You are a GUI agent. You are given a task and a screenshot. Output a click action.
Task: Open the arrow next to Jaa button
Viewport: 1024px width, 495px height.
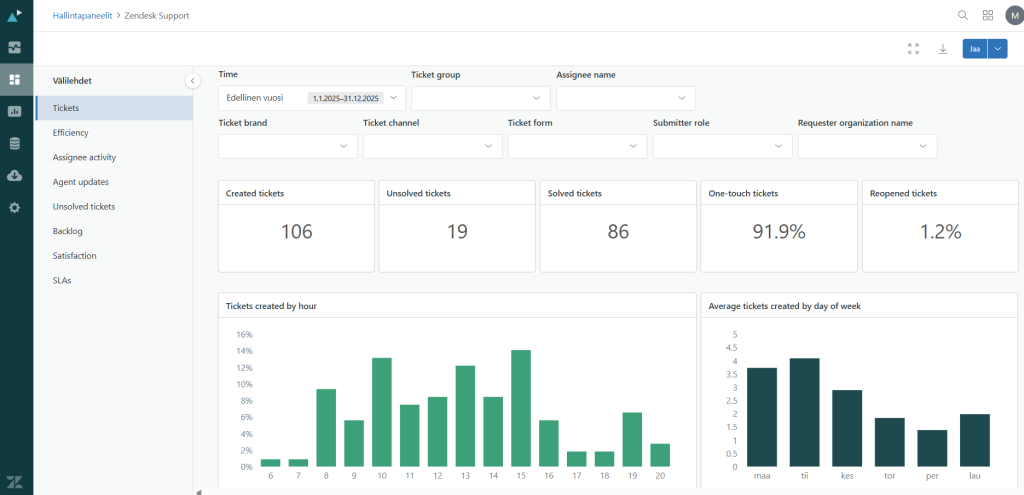pyautogui.click(x=997, y=48)
